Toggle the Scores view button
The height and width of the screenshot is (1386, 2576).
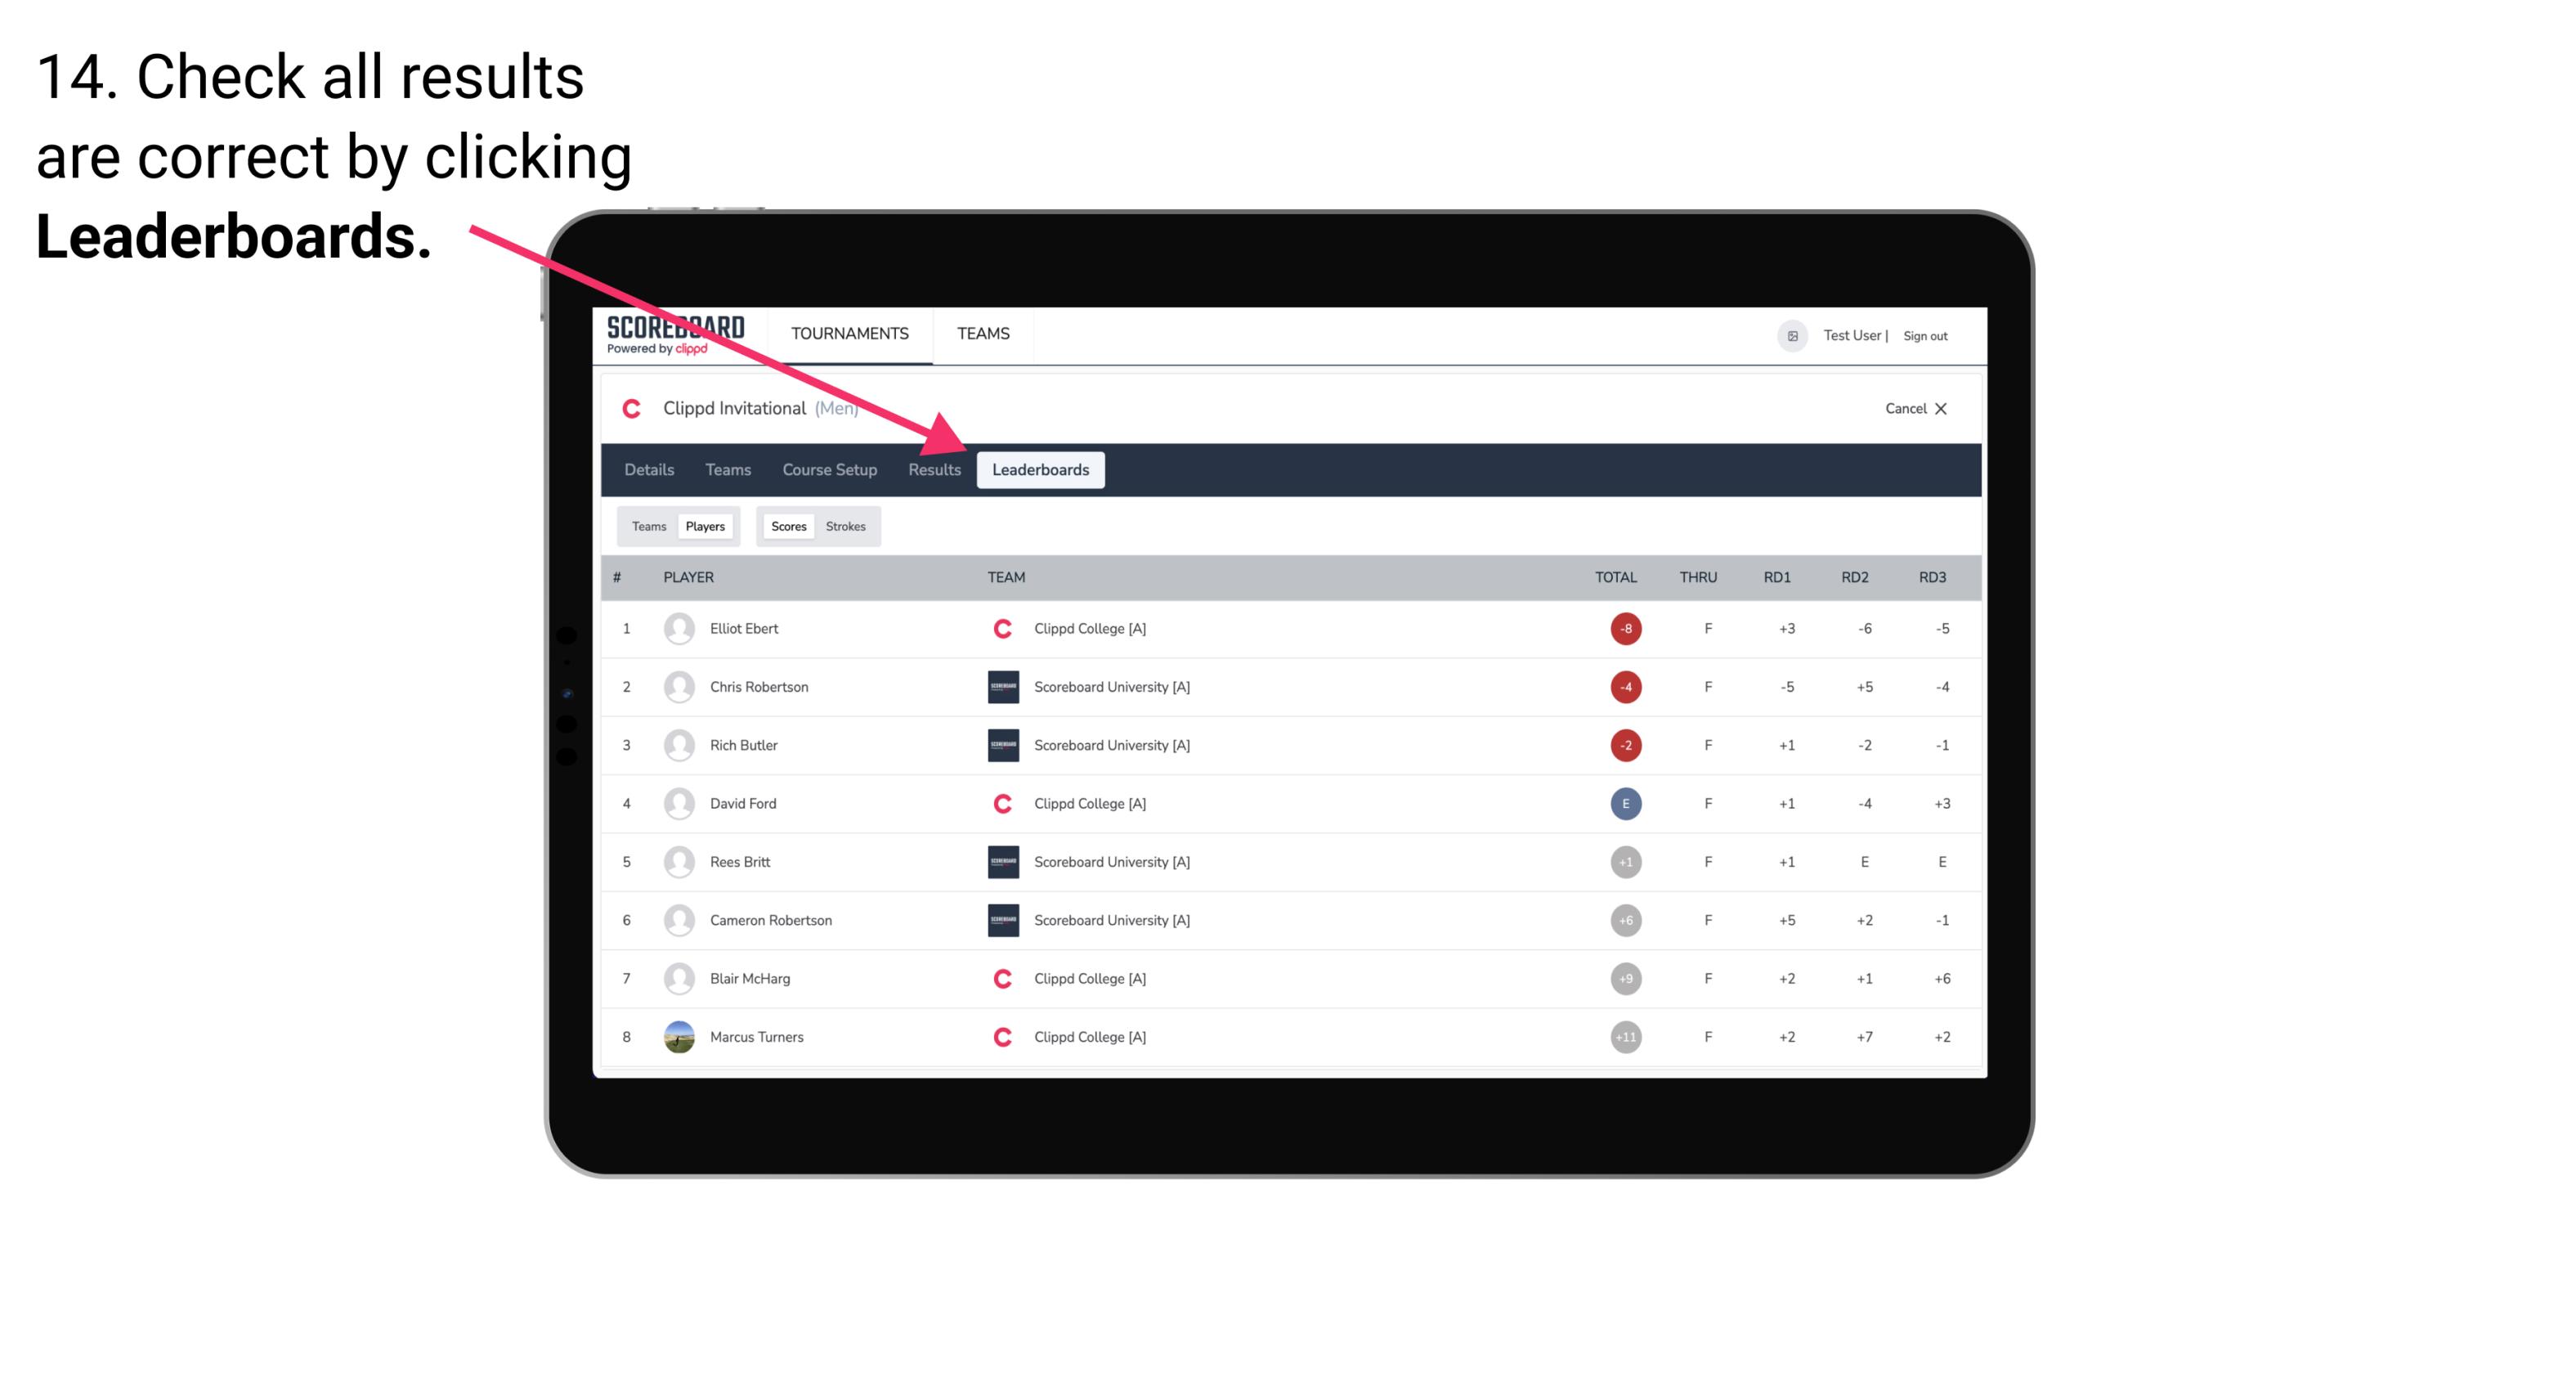(x=786, y=526)
